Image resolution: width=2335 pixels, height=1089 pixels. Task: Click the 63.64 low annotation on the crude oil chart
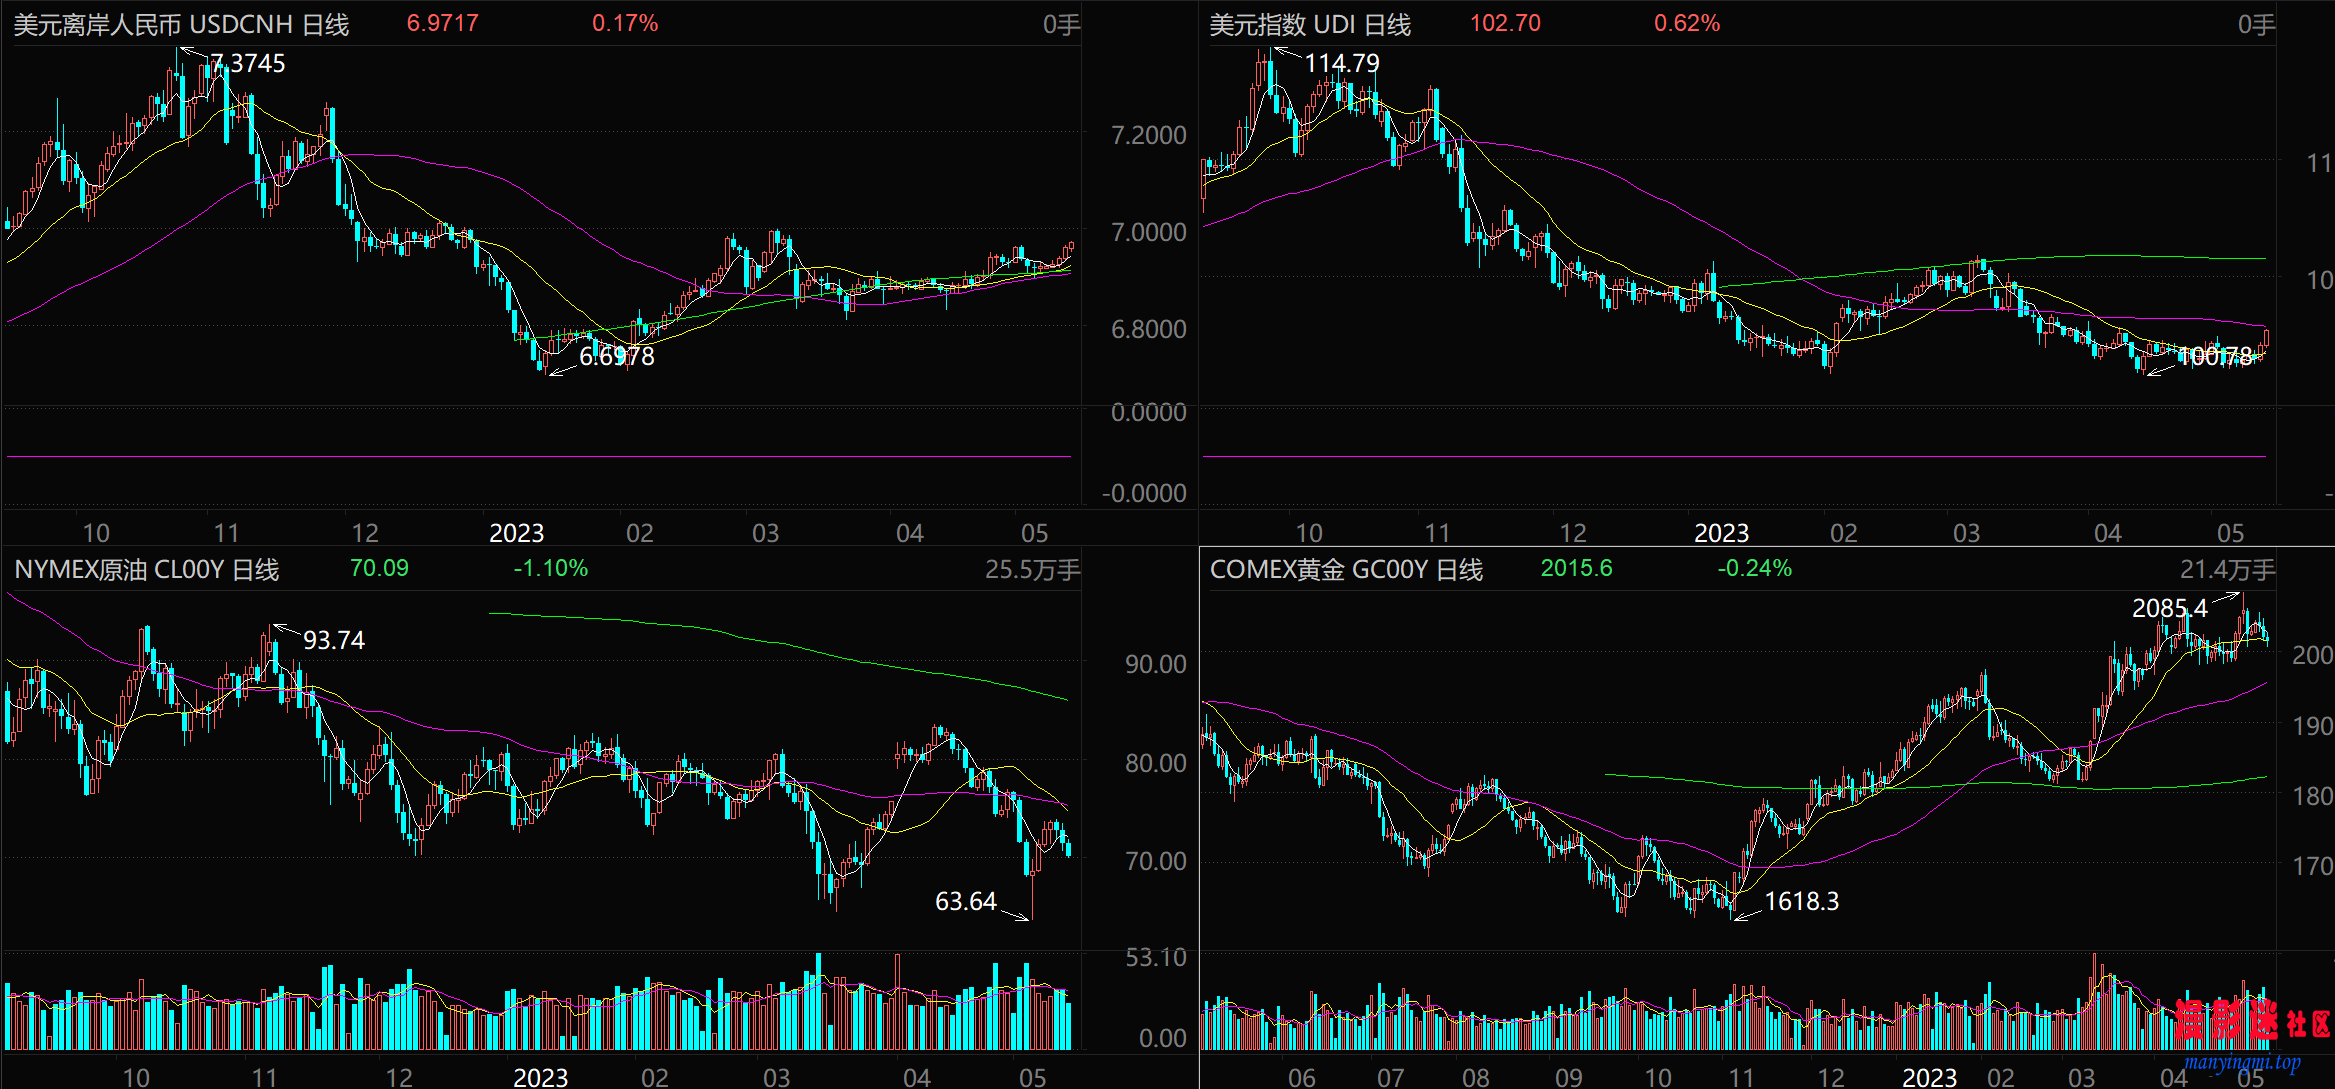(x=966, y=901)
